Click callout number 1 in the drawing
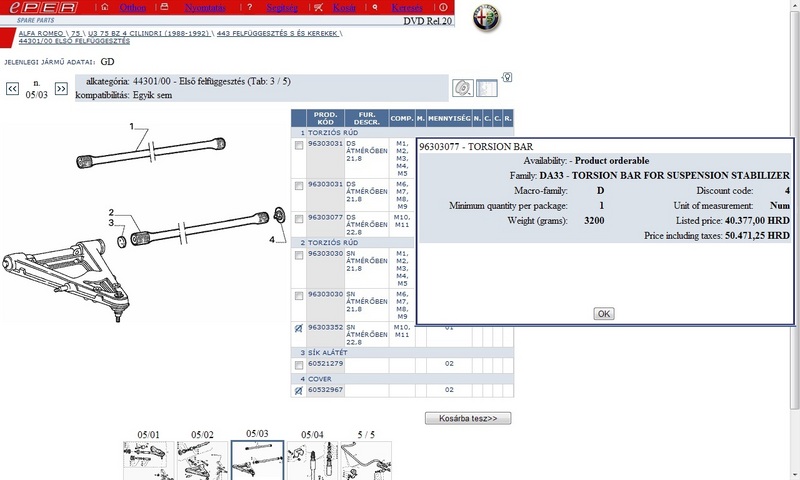This screenshot has height=480, width=800. [131, 126]
